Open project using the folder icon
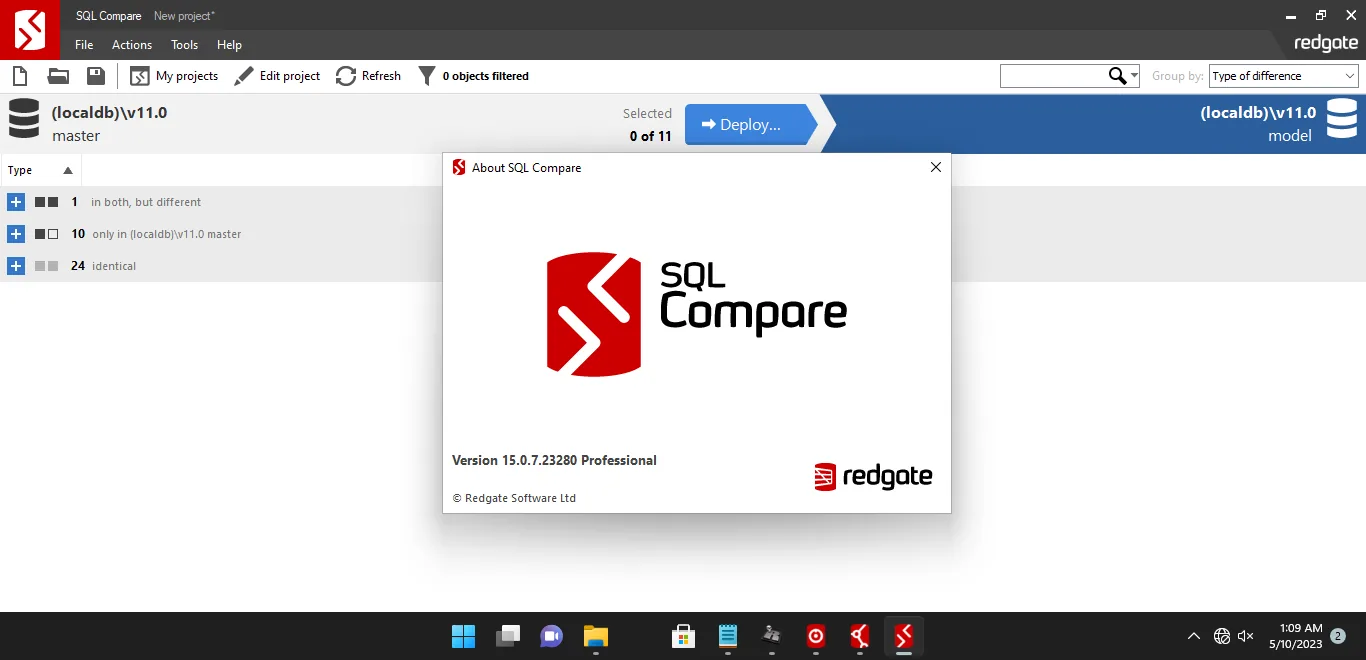Viewport: 1366px width, 660px height. pyautogui.click(x=58, y=76)
